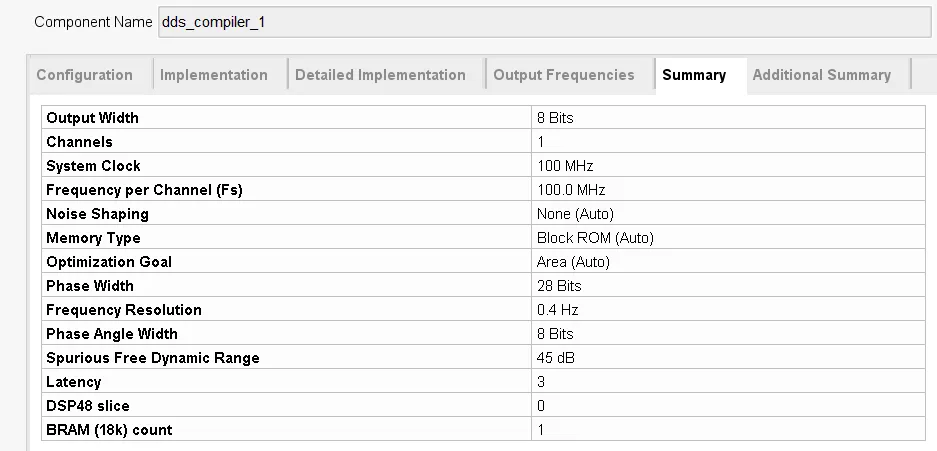Click the Component Name text field
This screenshot has height=451, width=937.
545,22
